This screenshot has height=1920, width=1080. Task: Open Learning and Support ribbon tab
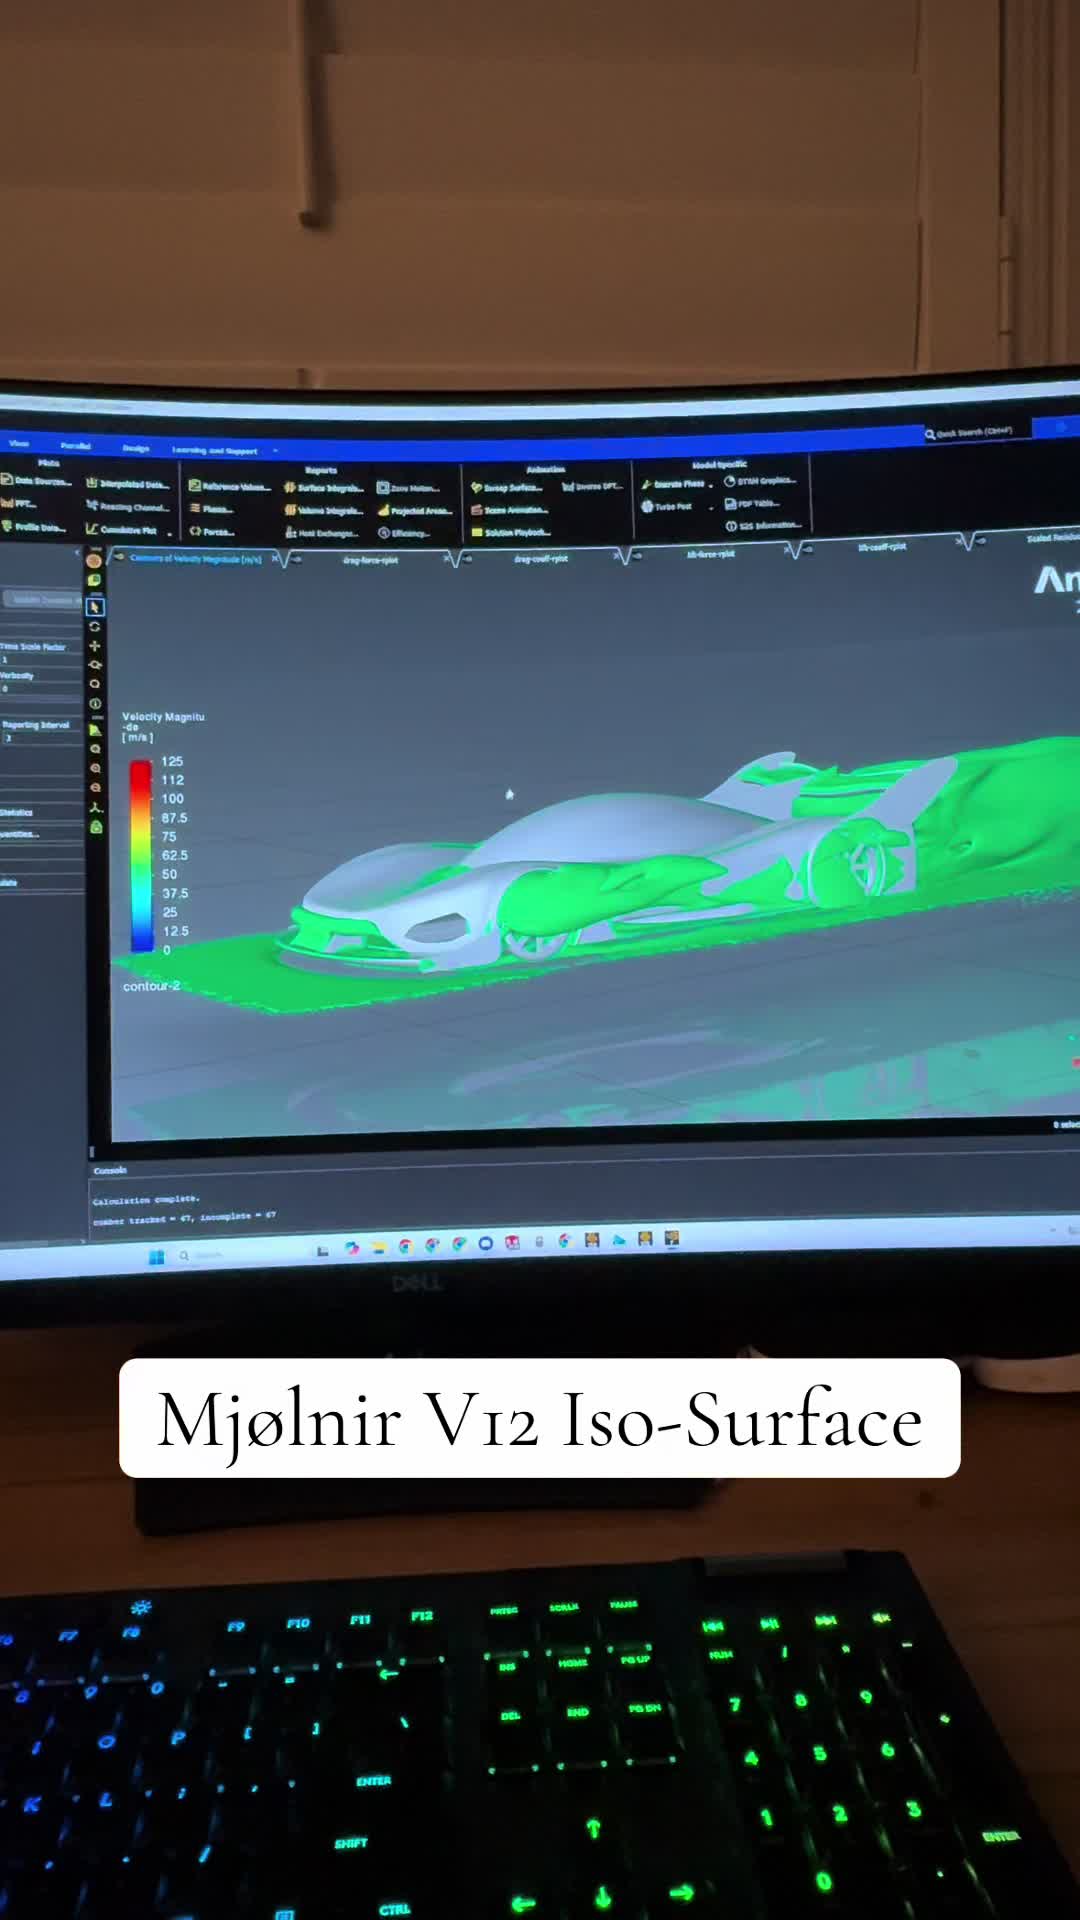(x=215, y=450)
